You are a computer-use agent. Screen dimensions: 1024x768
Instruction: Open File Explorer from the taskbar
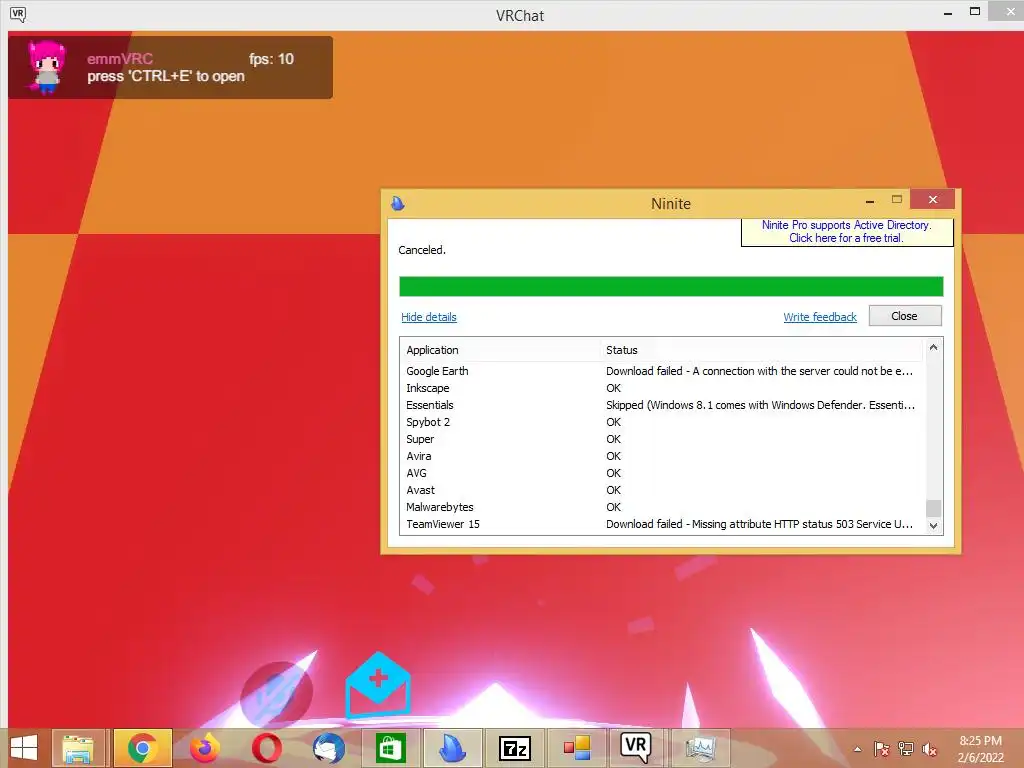[78, 748]
